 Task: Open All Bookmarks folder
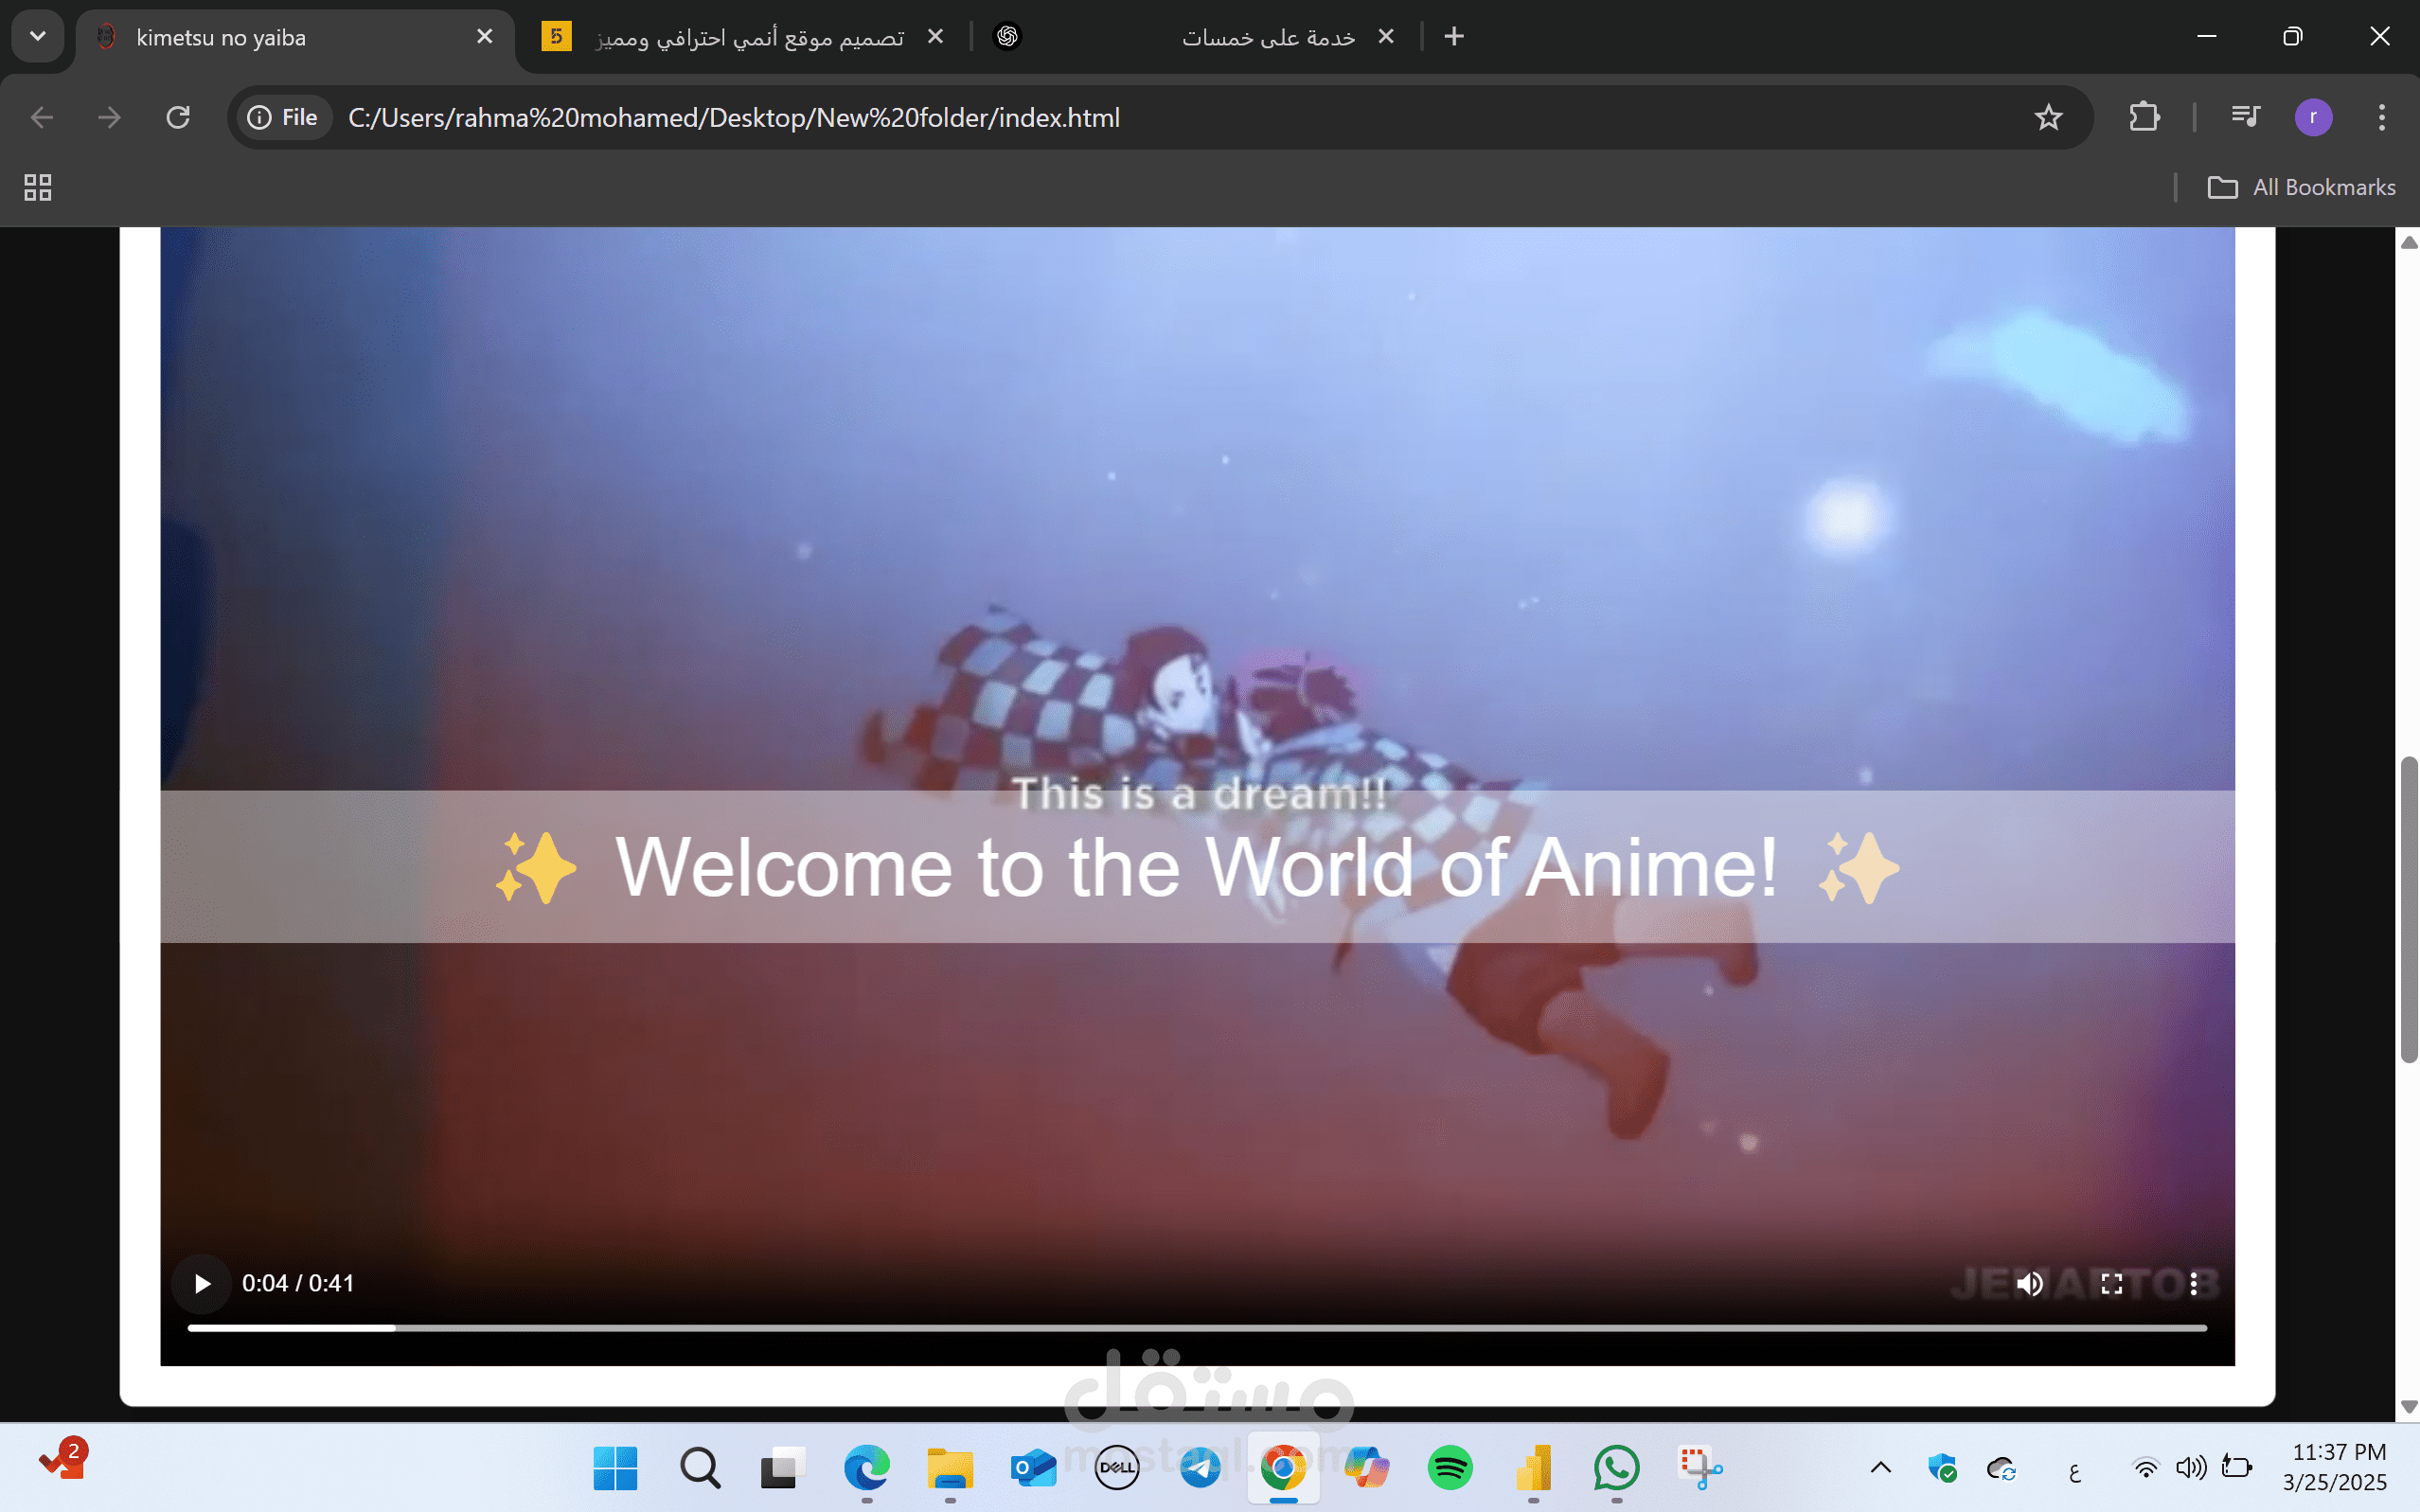click(2302, 187)
